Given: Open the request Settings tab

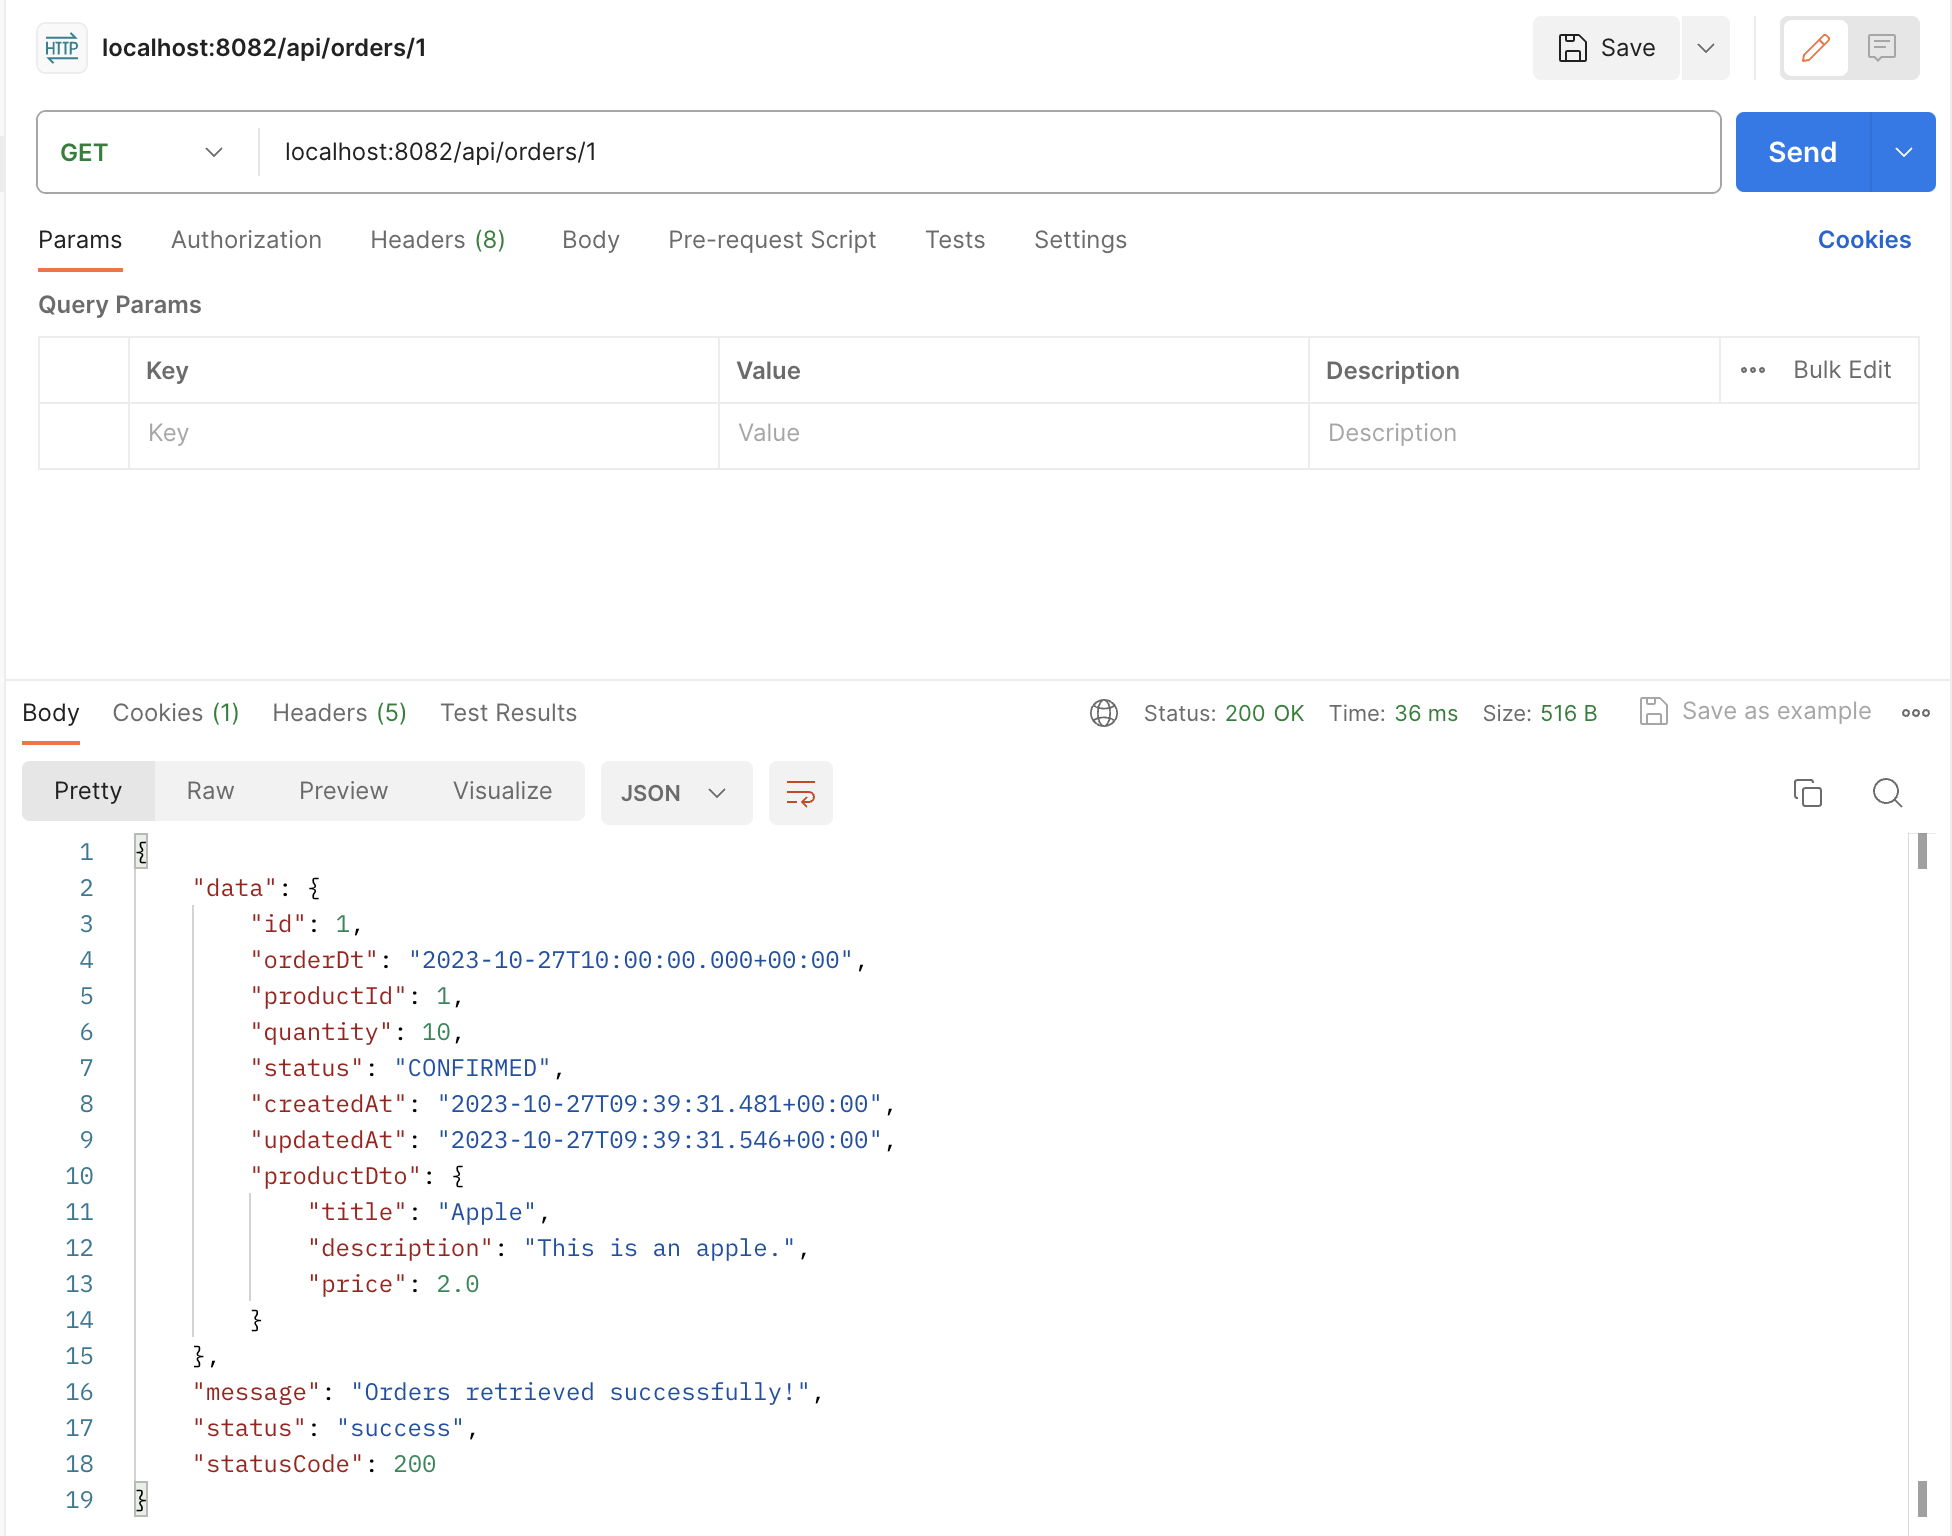Looking at the screenshot, I should pyautogui.click(x=1080, y=240).
